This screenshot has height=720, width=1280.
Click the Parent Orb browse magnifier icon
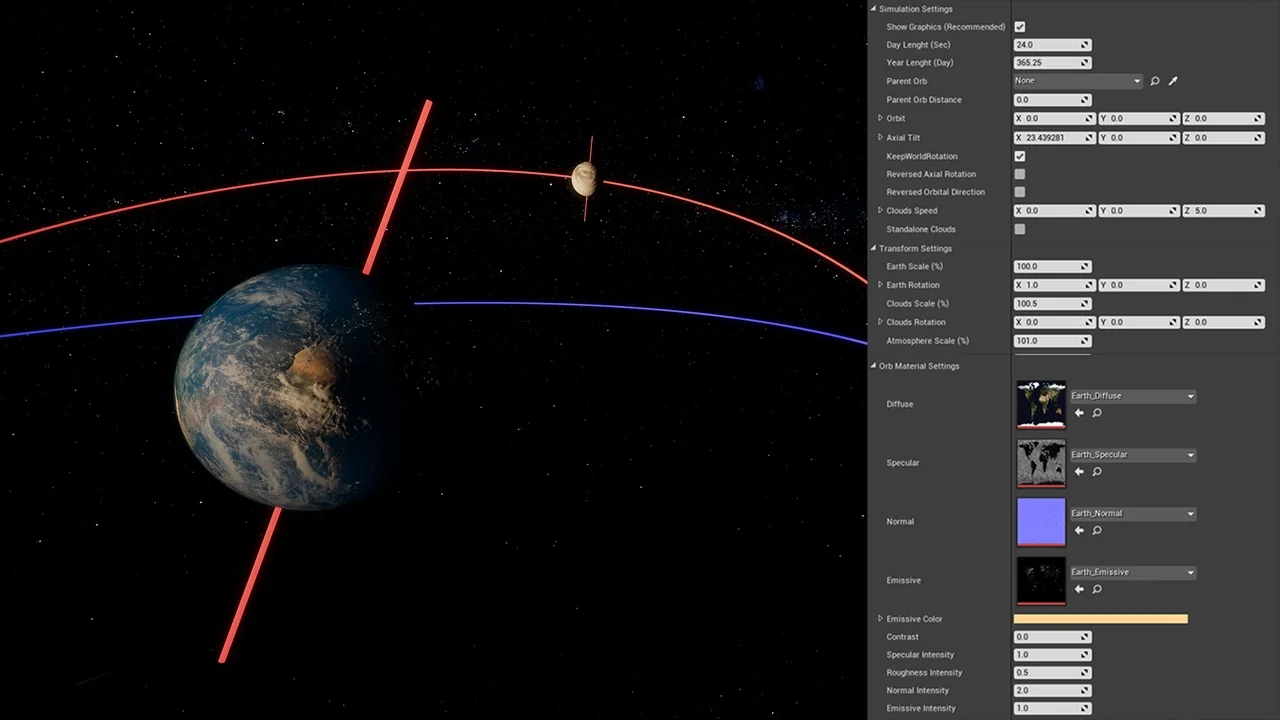point(1155,81)
